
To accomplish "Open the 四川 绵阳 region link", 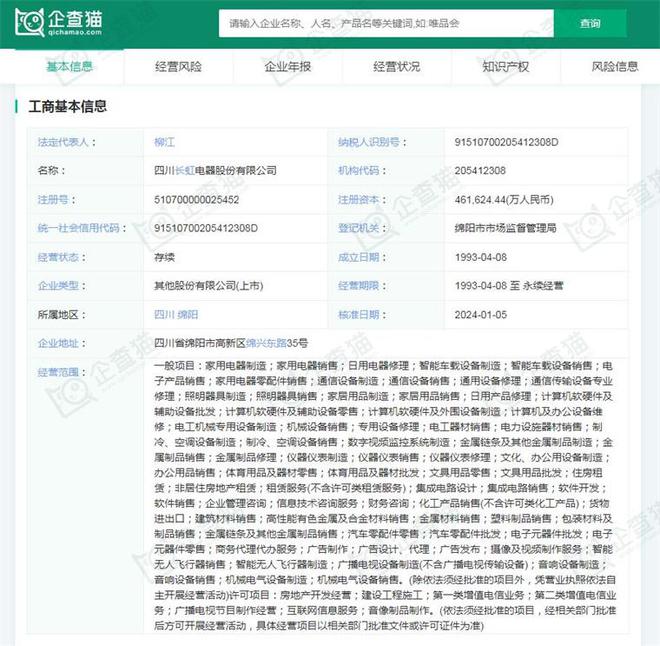I will (x=176, y=314).
